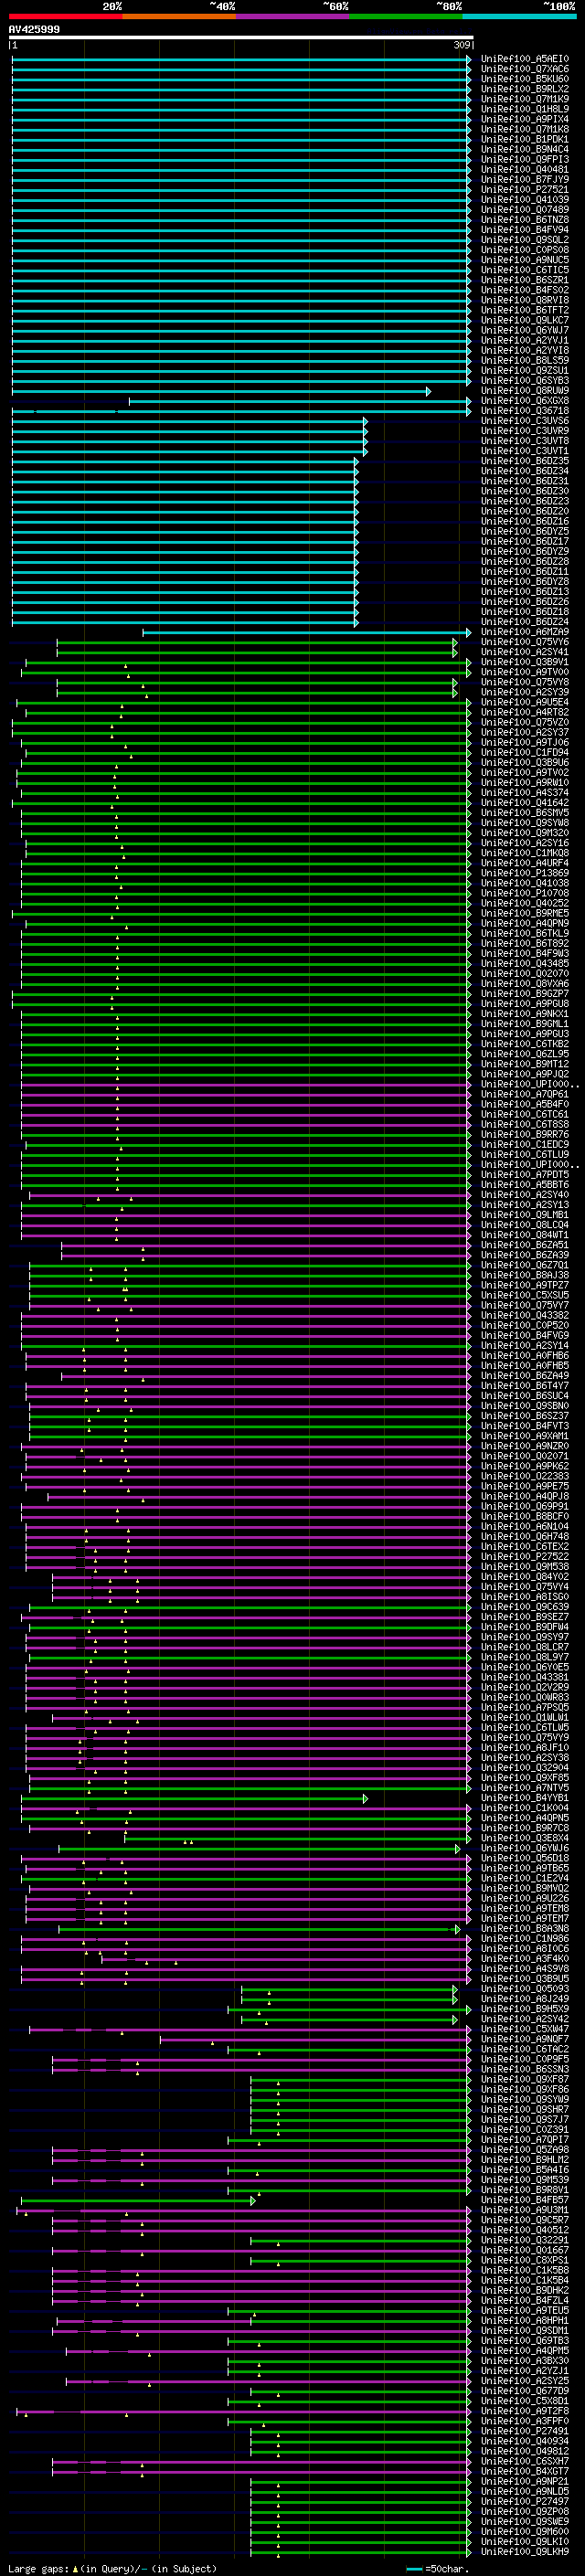Click the 309 query length marker
Viewport: 585px width, 2576px height.
461,45
